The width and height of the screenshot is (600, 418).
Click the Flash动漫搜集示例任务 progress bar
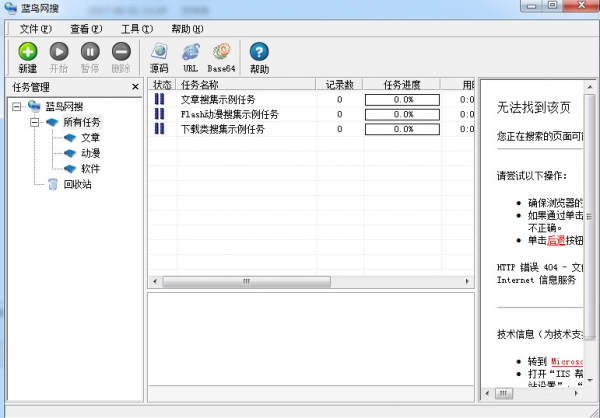[403, 115]
